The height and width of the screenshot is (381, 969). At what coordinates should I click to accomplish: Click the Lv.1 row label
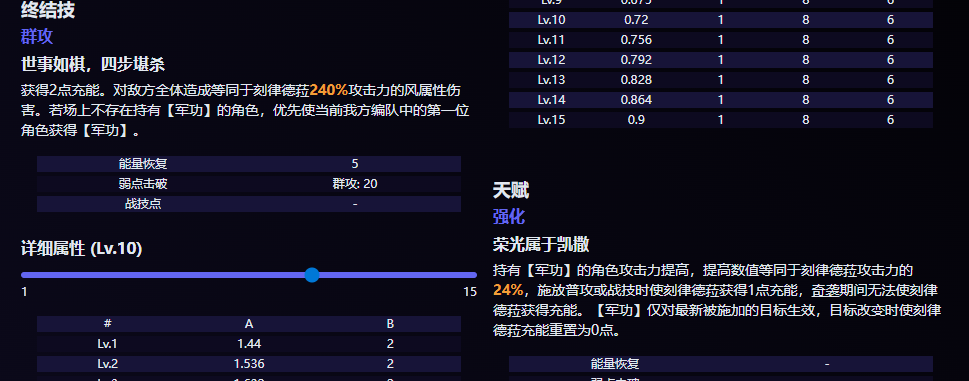[x=108, y=344]
